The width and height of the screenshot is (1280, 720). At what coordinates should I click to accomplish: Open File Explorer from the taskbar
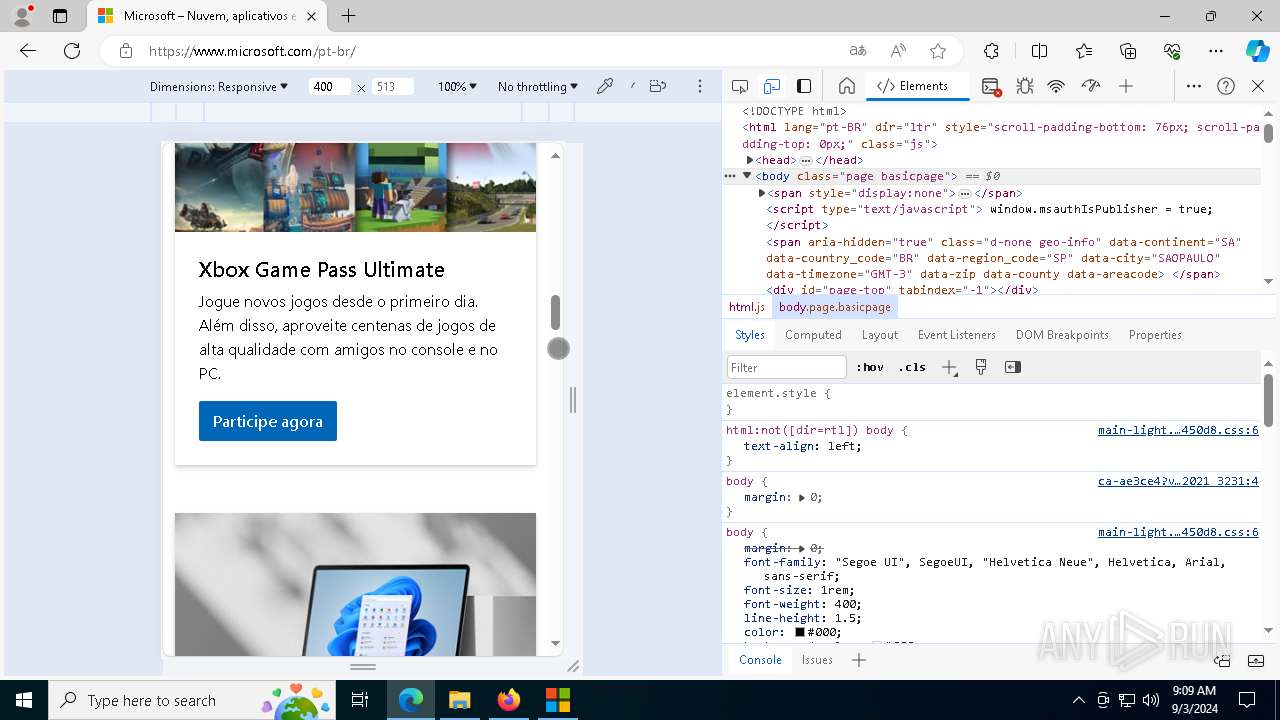pos(459,700)
